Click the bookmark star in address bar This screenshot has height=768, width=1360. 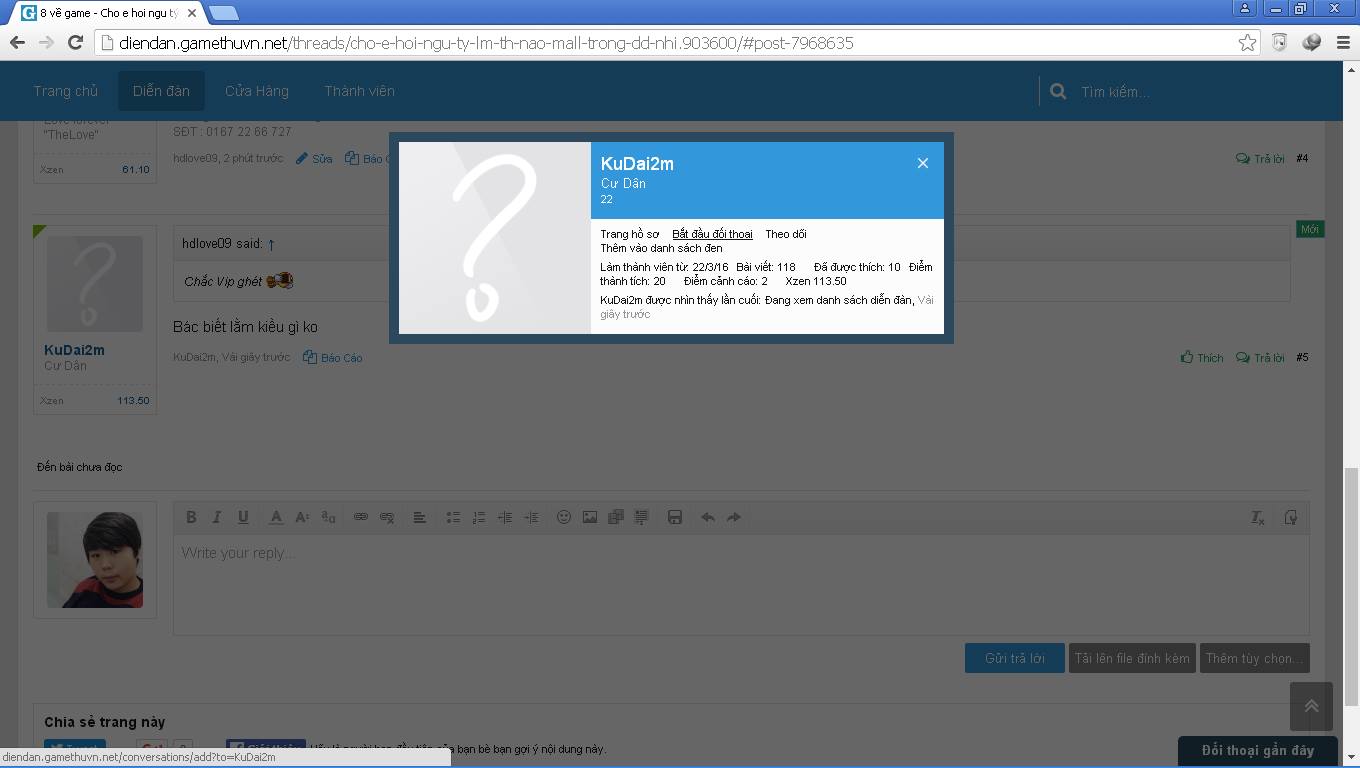click(1247, 42)
